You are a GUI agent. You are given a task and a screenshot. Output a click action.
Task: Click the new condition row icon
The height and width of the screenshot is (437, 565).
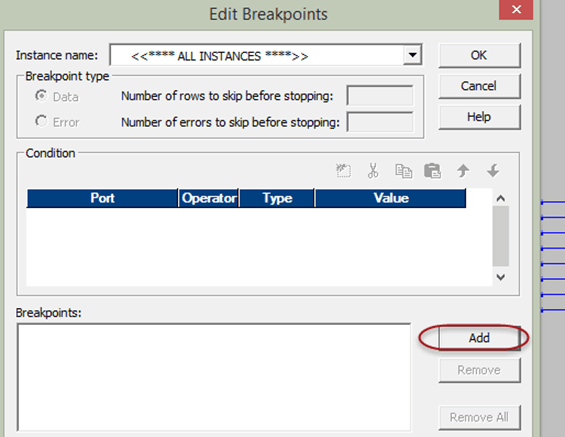pos(343,170)
